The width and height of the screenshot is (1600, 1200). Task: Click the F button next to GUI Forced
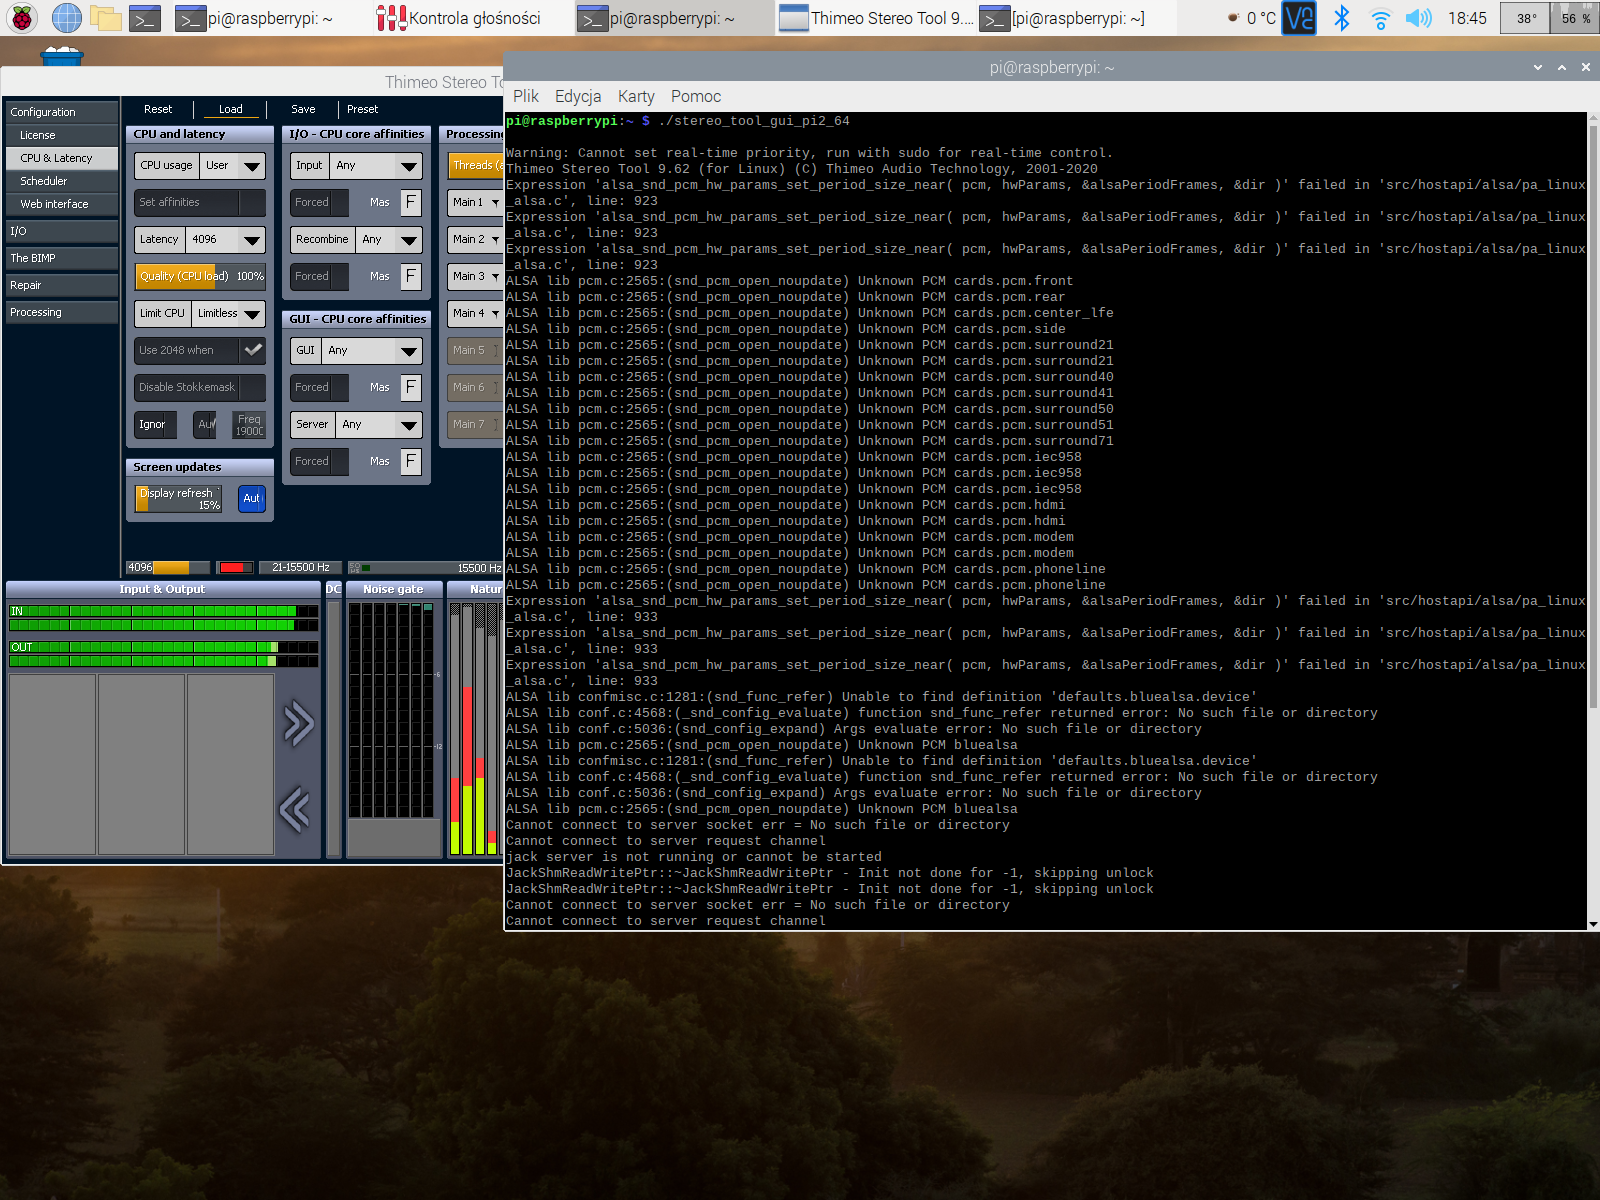[x=410, y=387]
